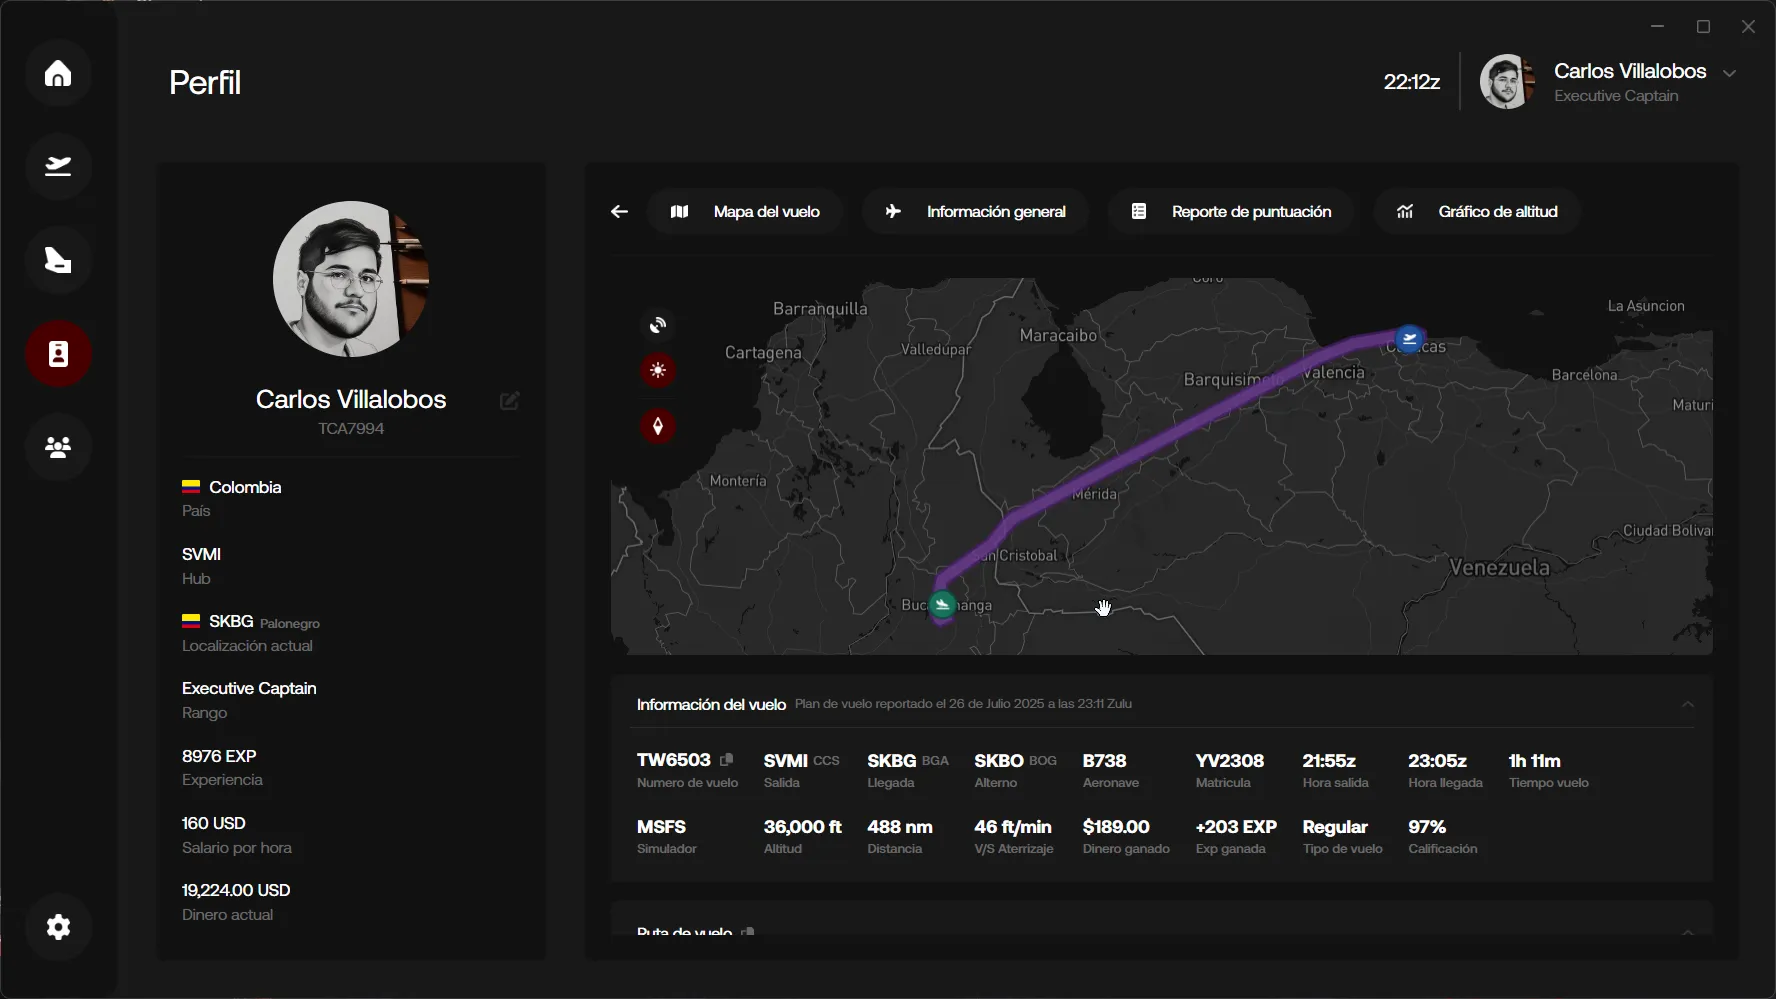Screen dimensions: 1776x999
Task: Click the 97% Calificación rating value
Action: pyautogui.click(x=1428, y=827)
